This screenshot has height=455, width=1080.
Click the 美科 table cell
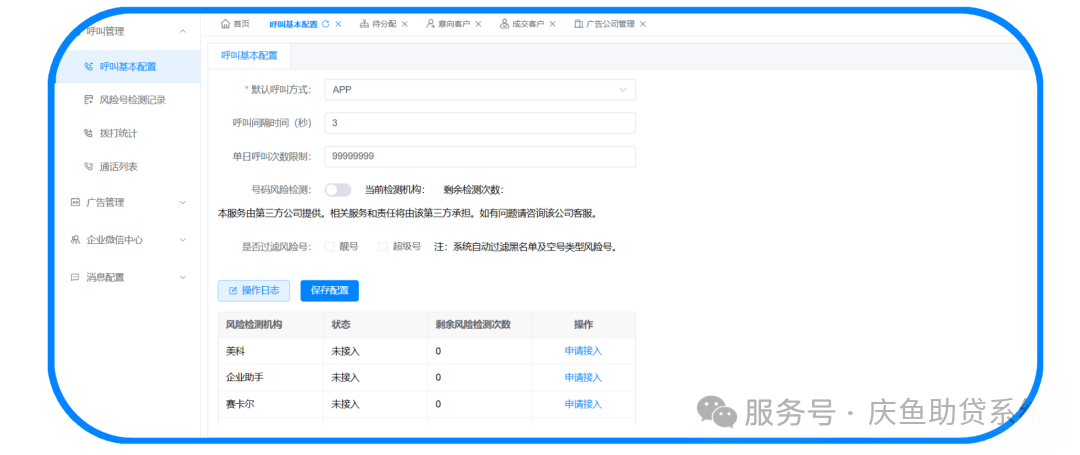[x=271, y=351]
